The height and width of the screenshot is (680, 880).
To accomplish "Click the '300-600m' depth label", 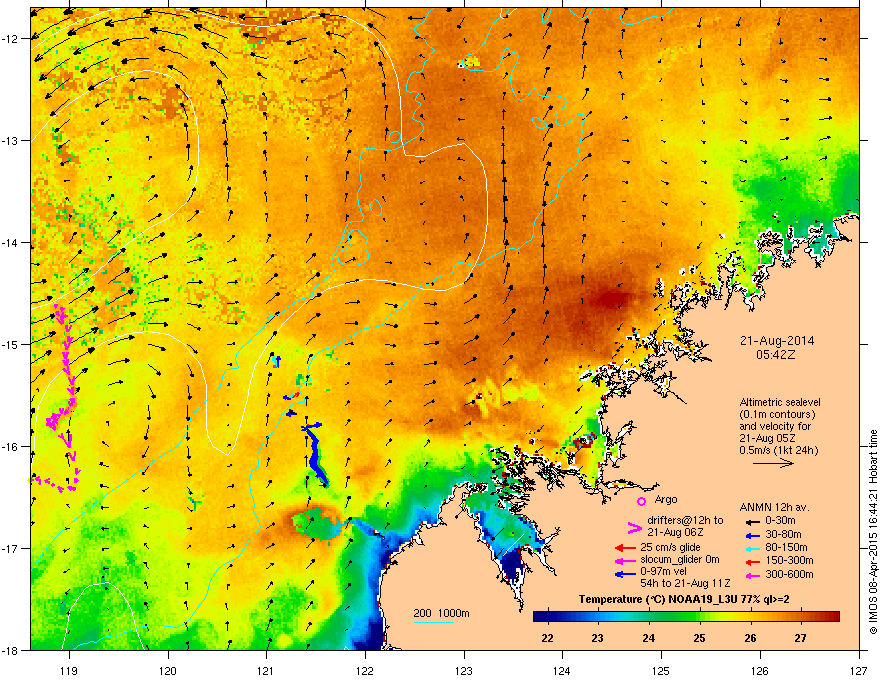I will tap(789, 575).
